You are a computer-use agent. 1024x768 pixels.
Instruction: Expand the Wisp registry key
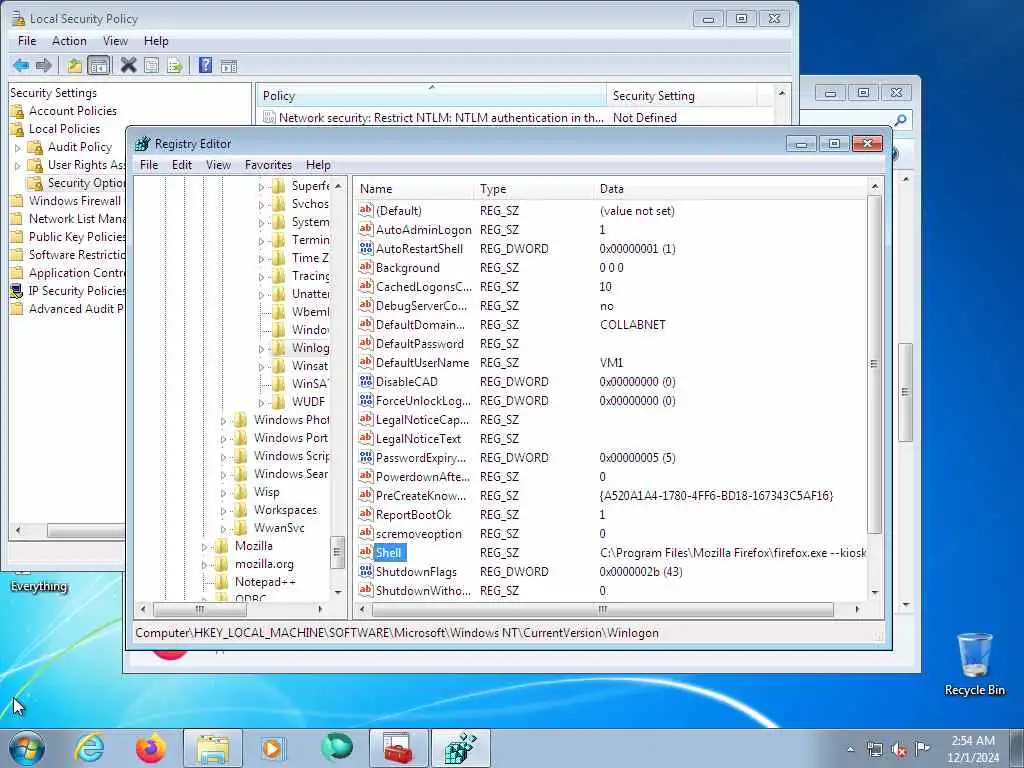[223, 493]
